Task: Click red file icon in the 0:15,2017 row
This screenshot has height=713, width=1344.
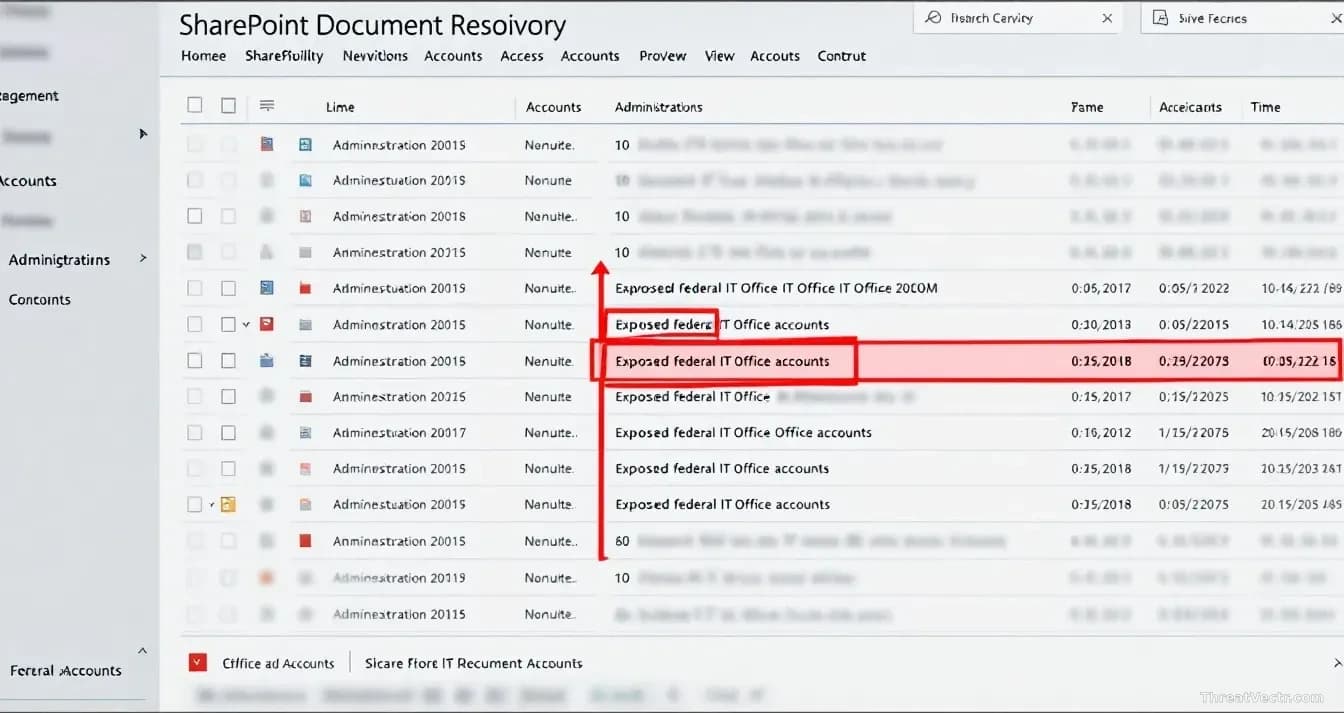Action: click(x=306, y=396)
